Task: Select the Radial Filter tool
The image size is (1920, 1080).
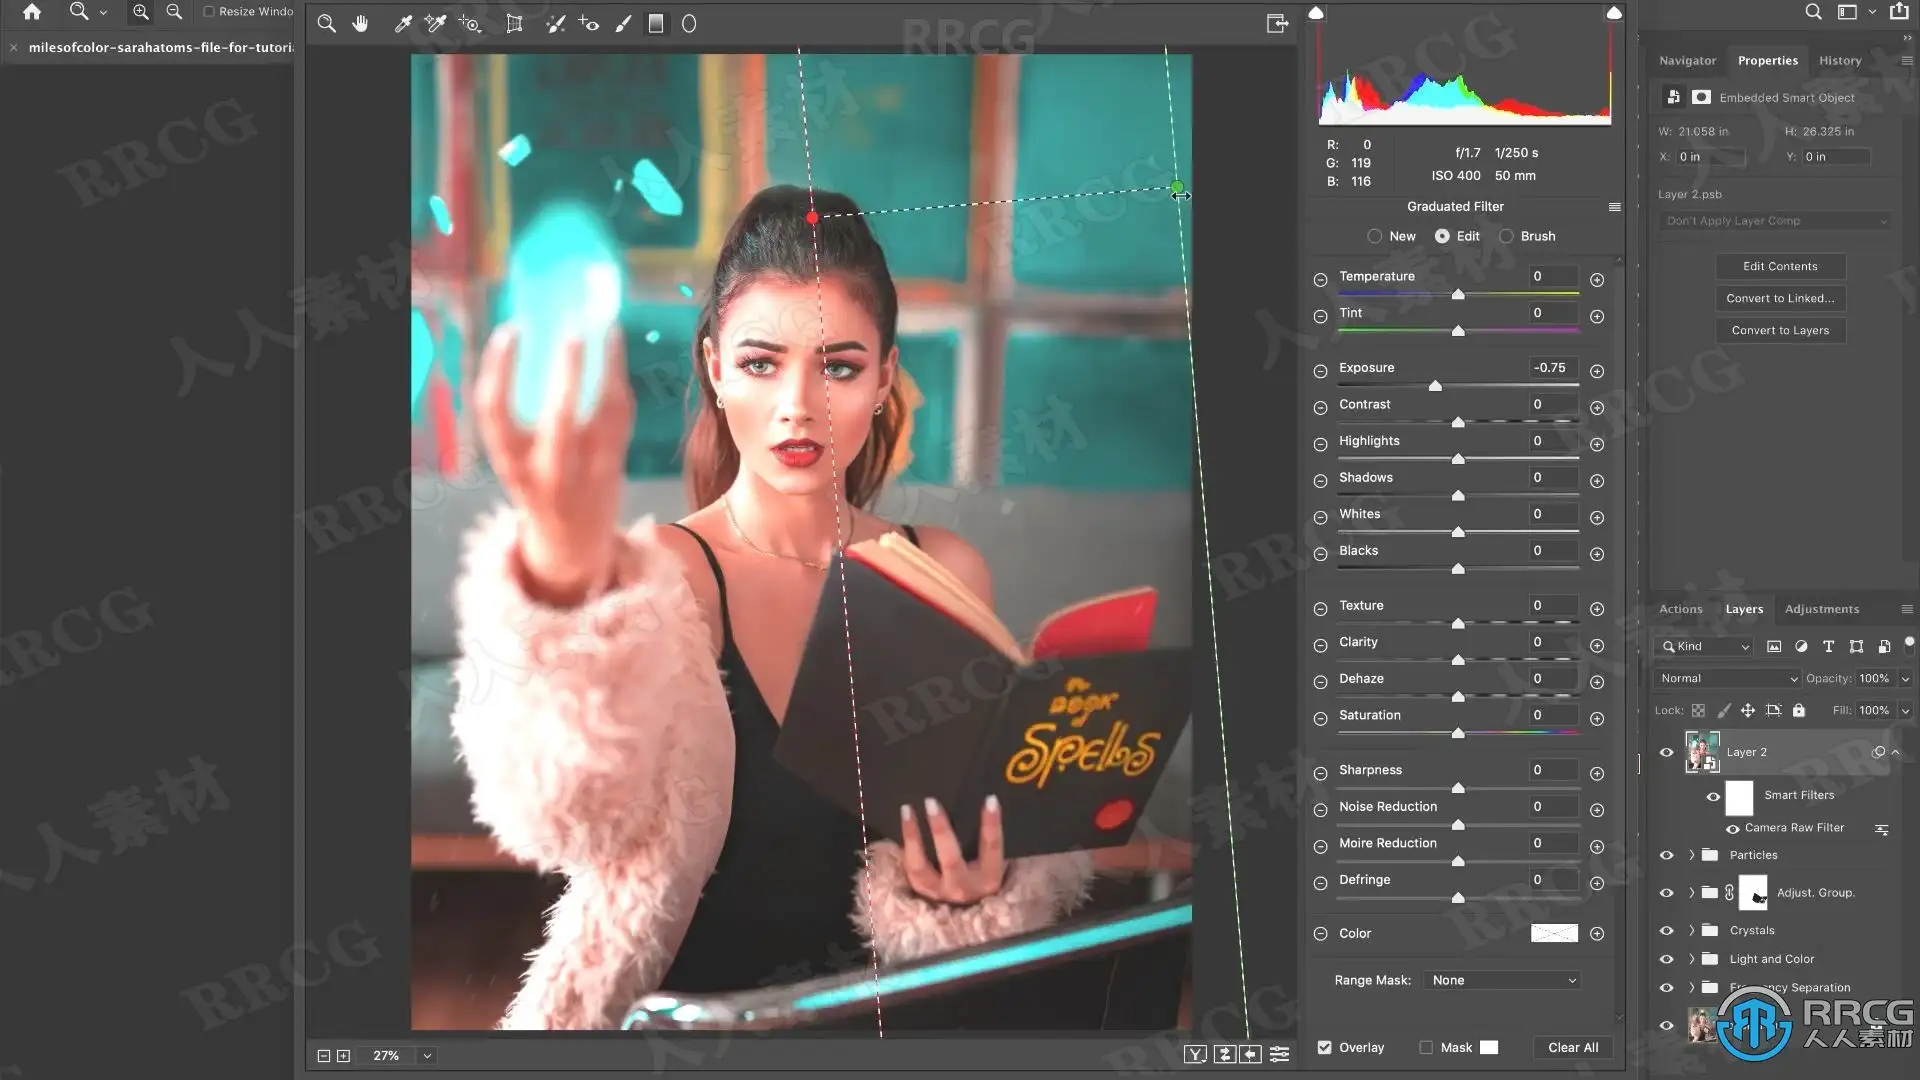Action: (689, 24)
